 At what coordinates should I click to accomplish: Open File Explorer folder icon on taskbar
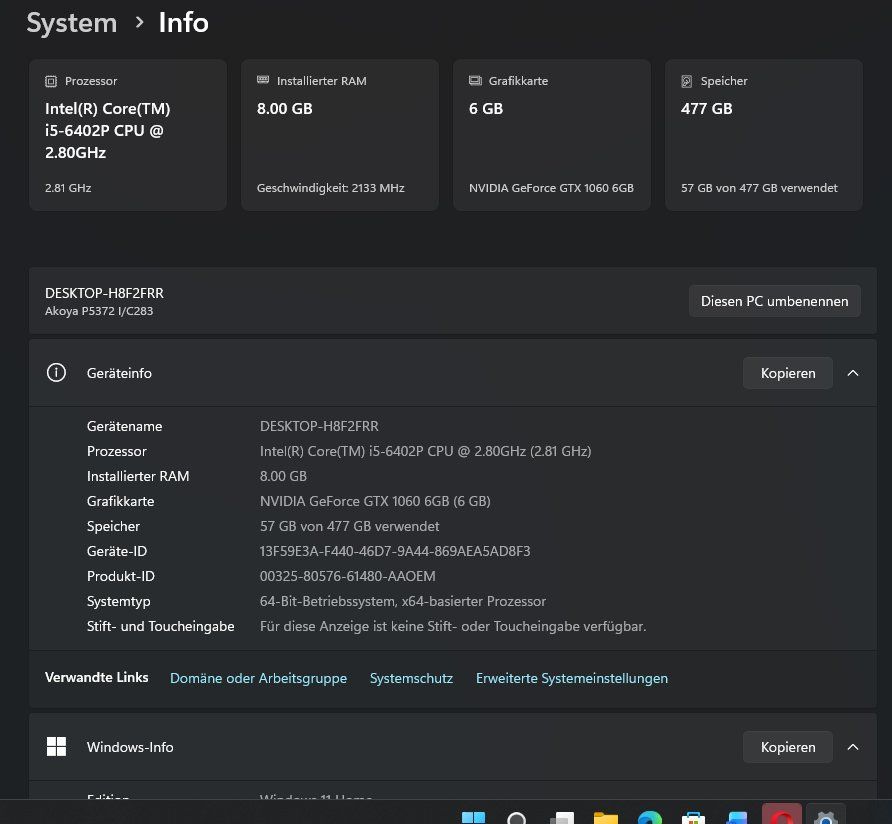pos(605,817)
